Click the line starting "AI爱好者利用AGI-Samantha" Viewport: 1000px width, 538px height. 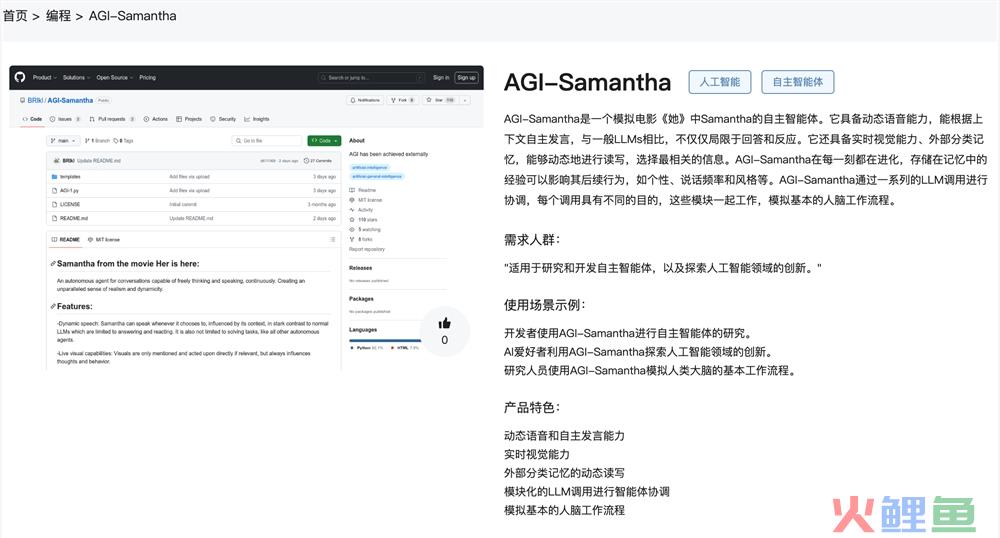639,352
